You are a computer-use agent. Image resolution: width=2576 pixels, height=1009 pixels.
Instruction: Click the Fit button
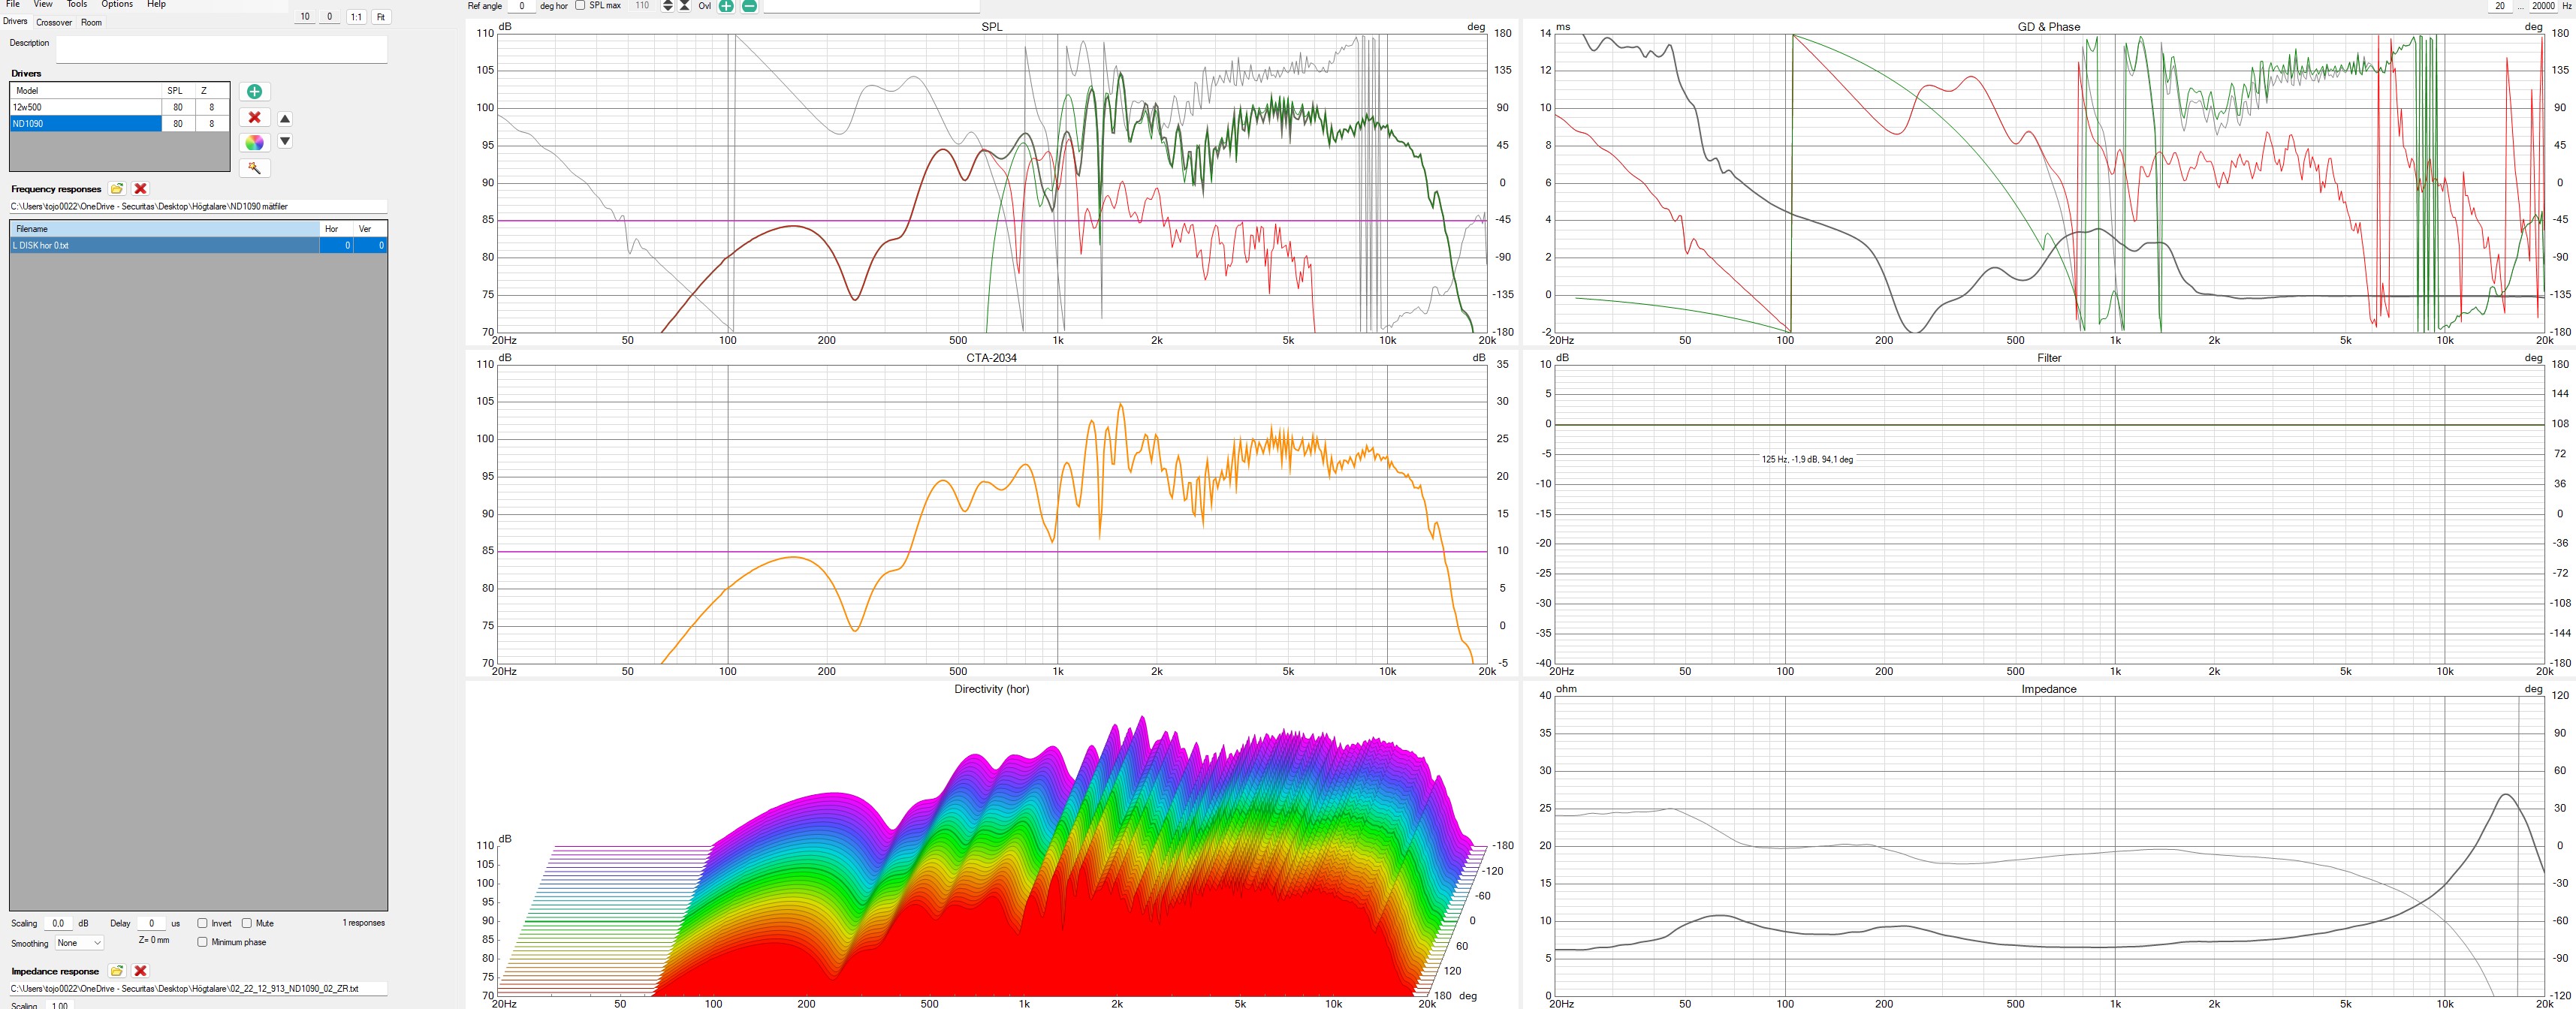pos(381,17)
